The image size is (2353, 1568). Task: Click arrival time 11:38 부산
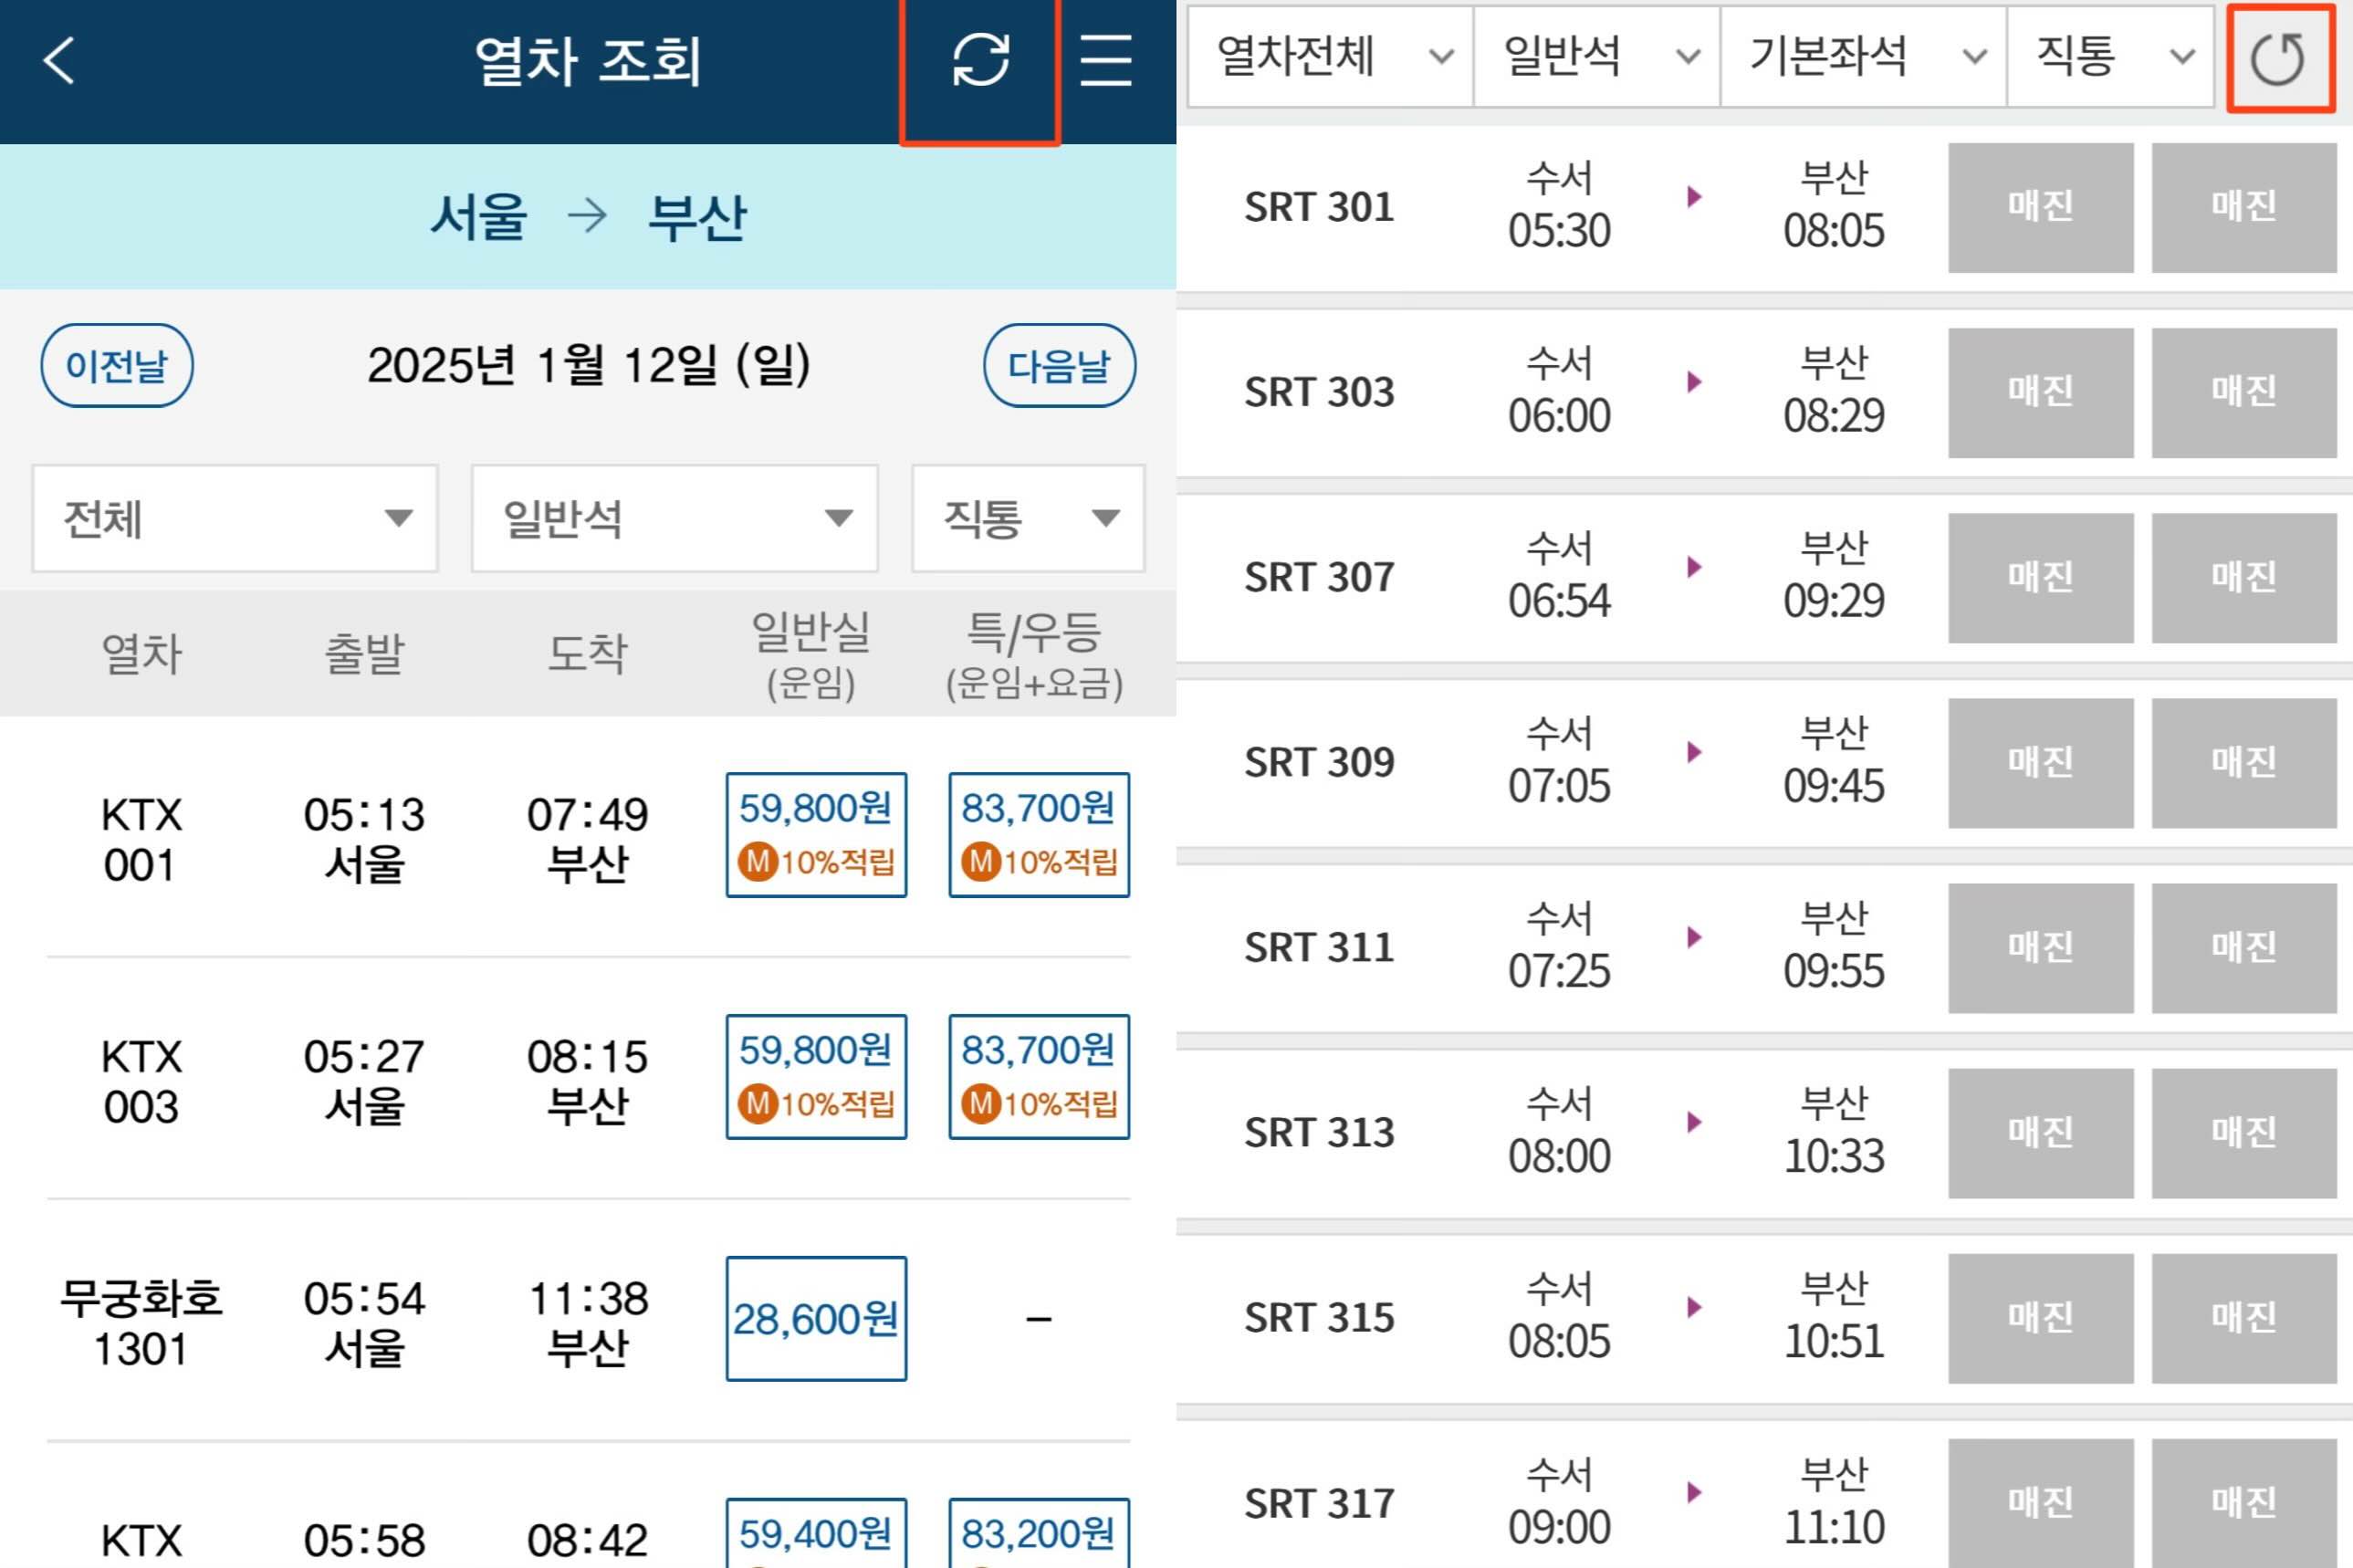[588, 1324]
